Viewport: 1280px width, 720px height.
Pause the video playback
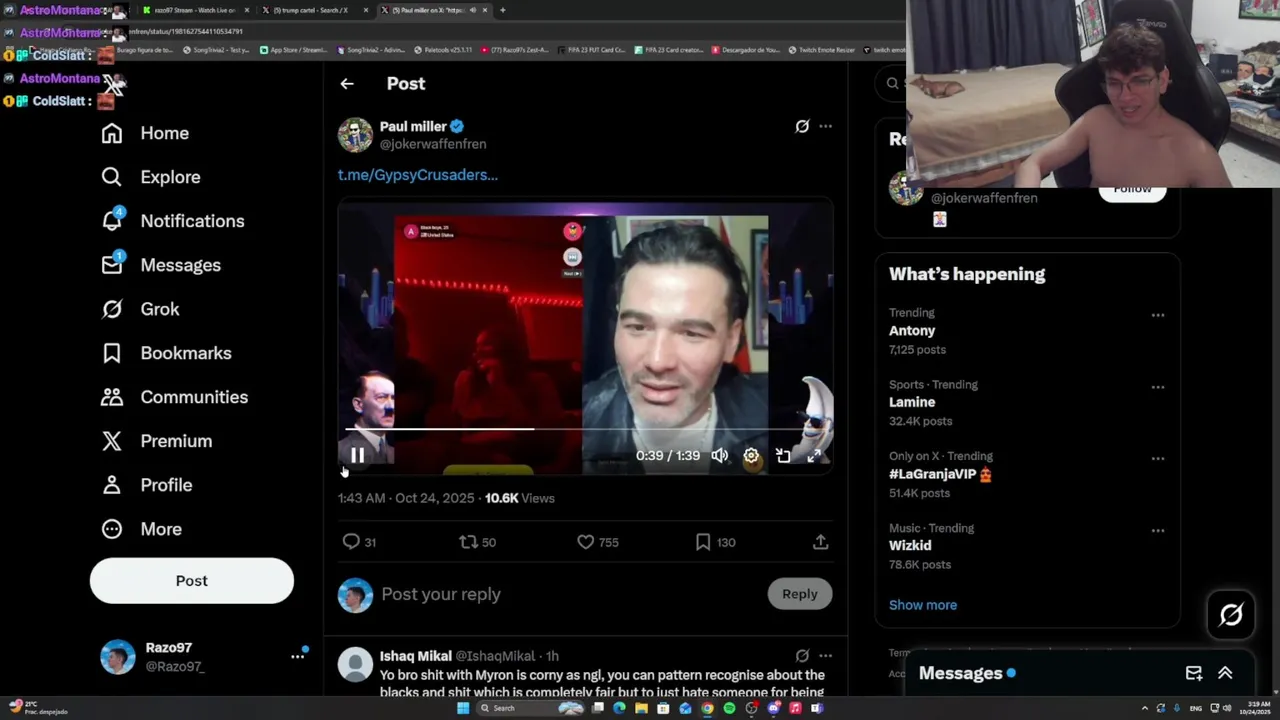coord(357,456)
